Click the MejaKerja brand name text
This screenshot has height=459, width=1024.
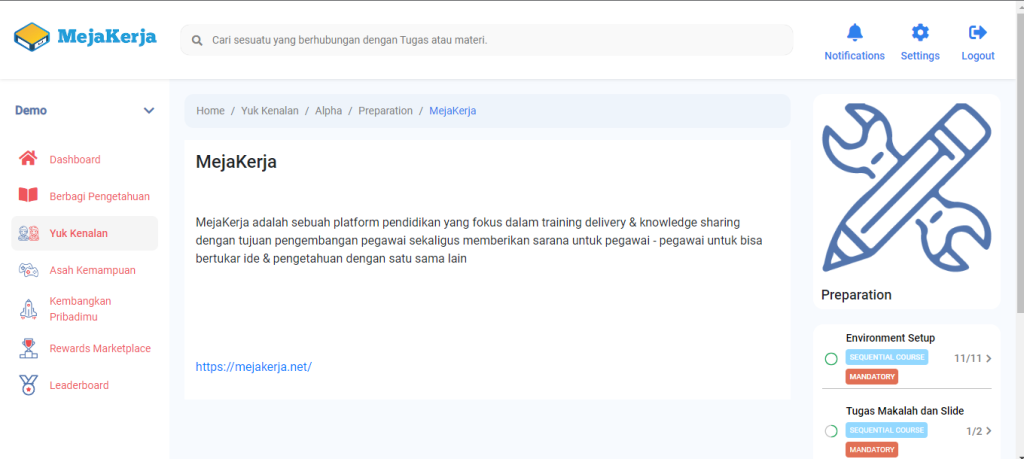(106, 37)
